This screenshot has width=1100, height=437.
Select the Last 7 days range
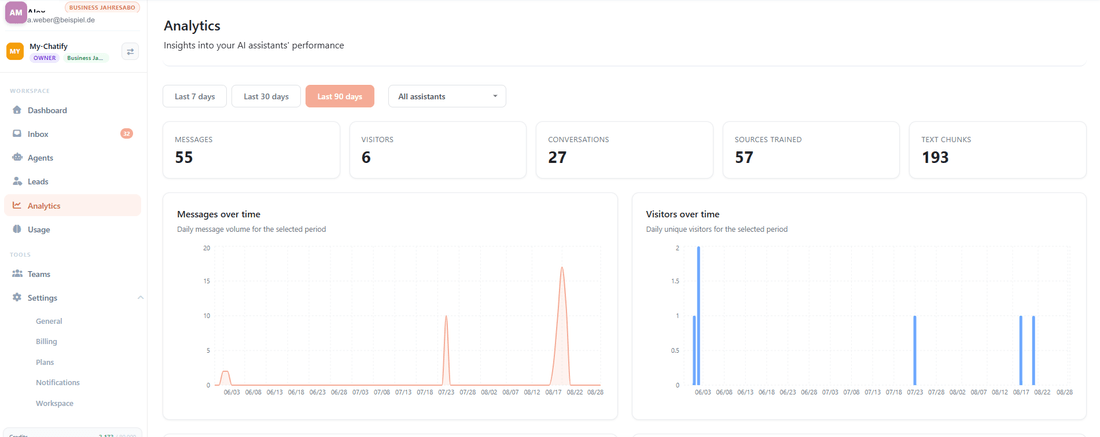click(x=194, y=97)
